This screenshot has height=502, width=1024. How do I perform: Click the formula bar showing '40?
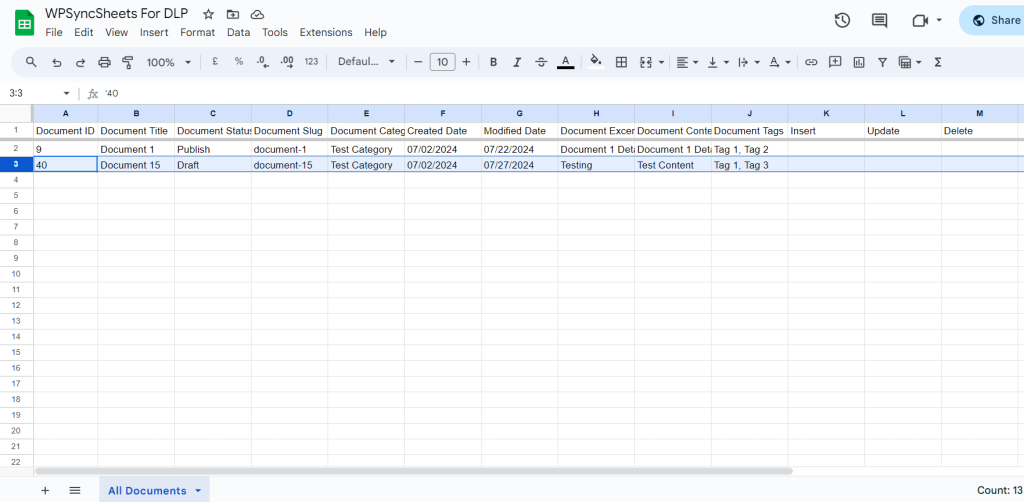click(562, 93)
